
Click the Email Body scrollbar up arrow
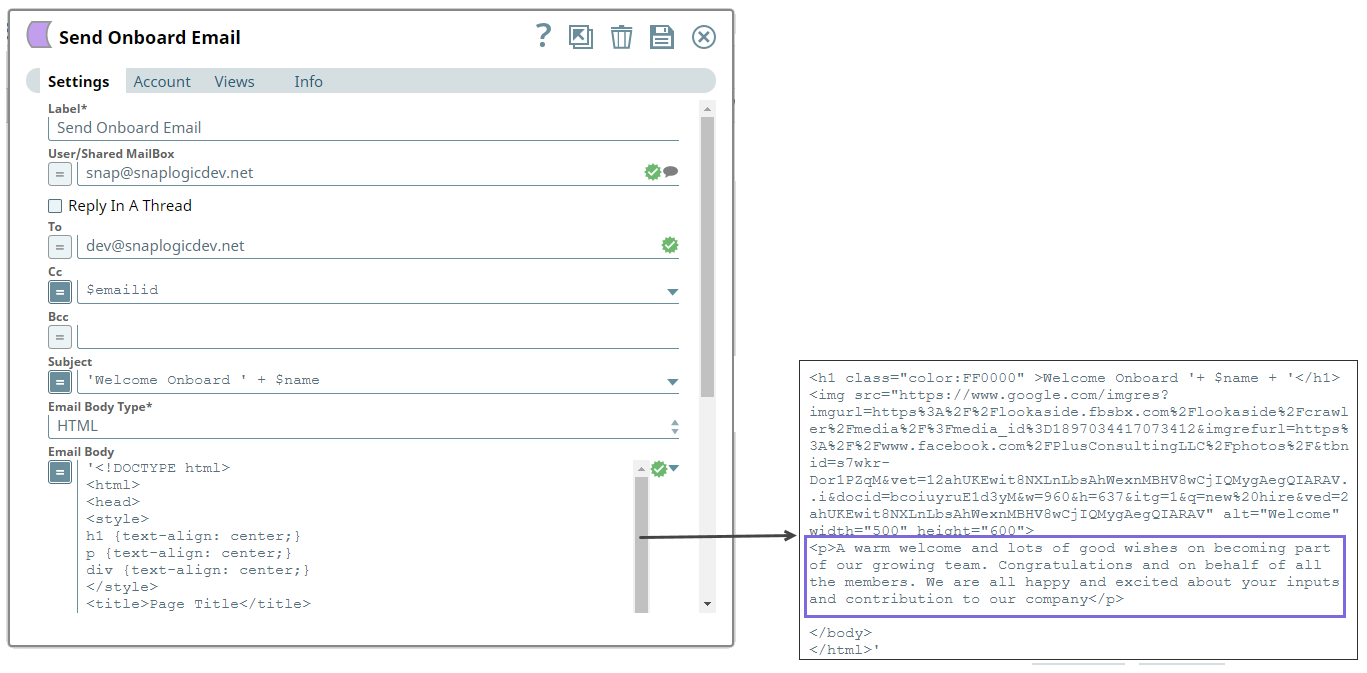pos(642,467)
